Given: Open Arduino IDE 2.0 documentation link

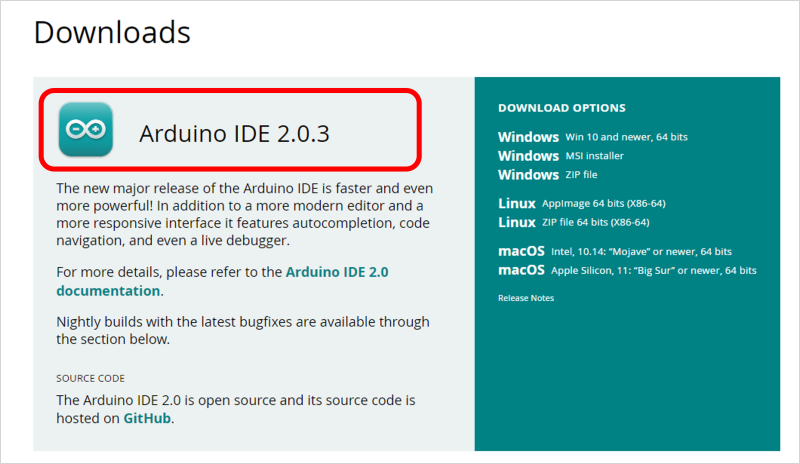Looking at the screenshot, I should click(222, 281).
